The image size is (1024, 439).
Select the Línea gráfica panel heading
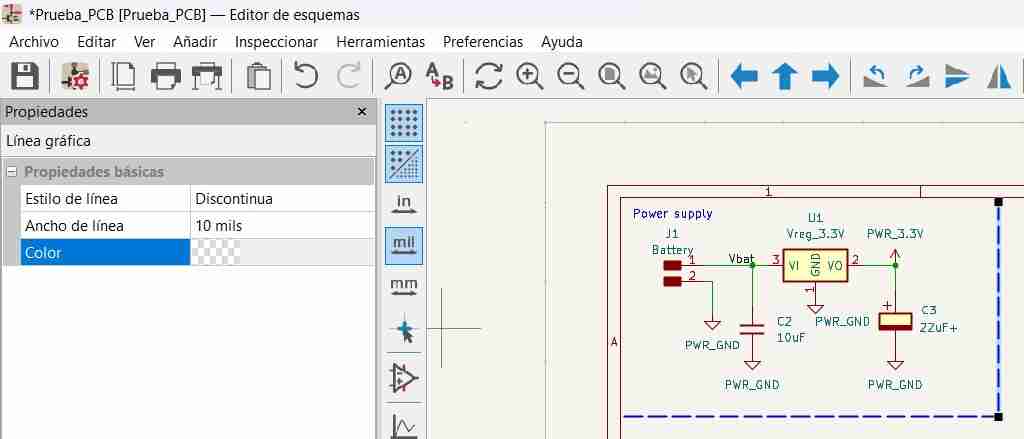(48, 141)
